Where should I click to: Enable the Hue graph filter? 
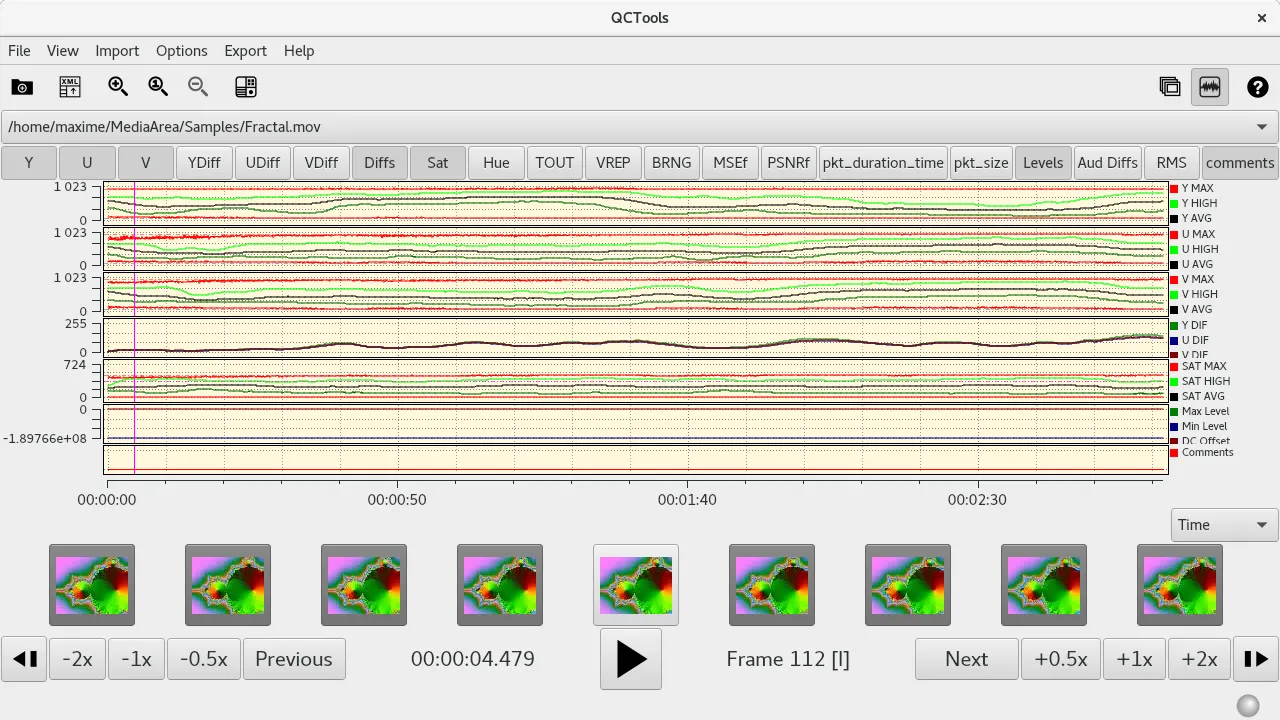[496, 163]
